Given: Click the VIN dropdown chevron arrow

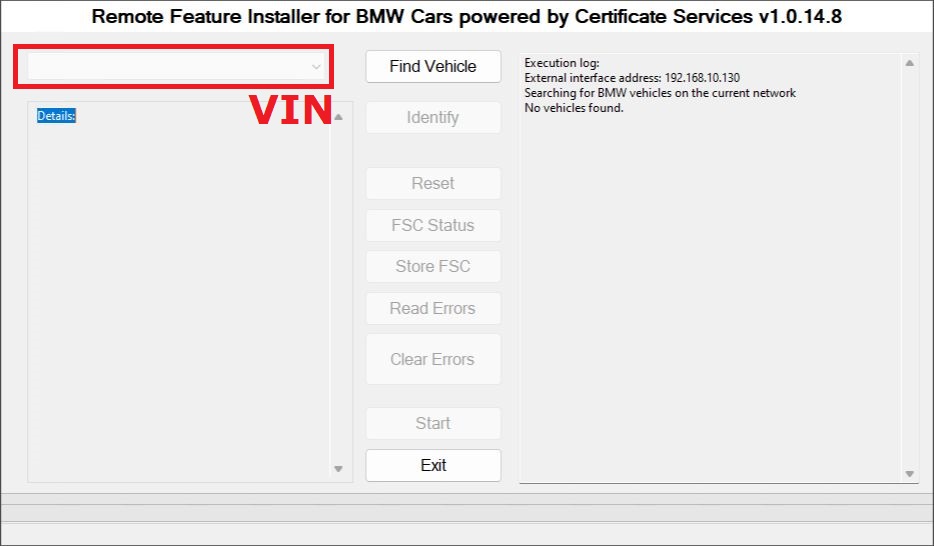Looking at the screenshot, I should (x=316, y=67).
